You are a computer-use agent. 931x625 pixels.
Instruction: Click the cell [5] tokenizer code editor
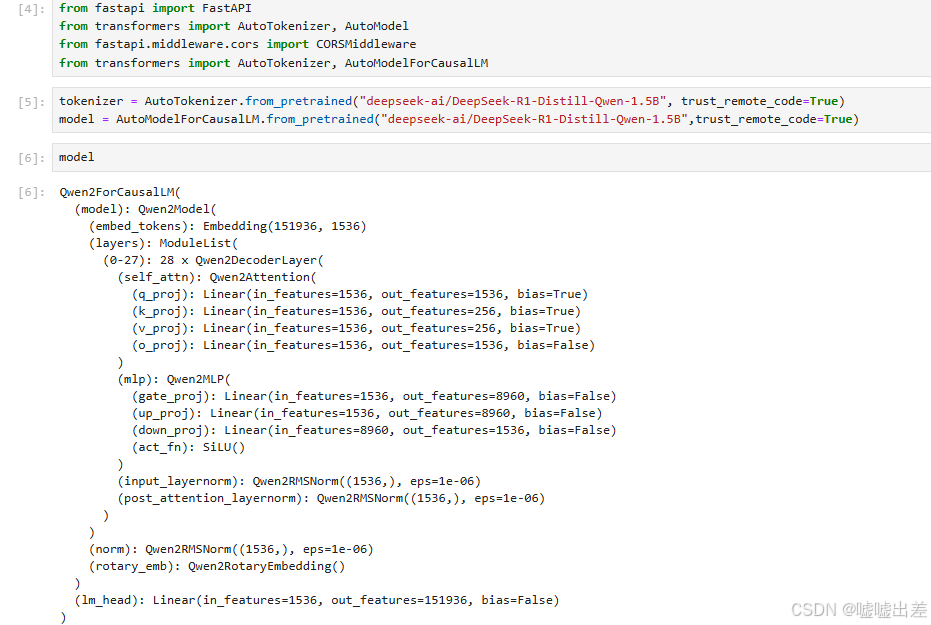pyautogui.click(x=492, y=110)
